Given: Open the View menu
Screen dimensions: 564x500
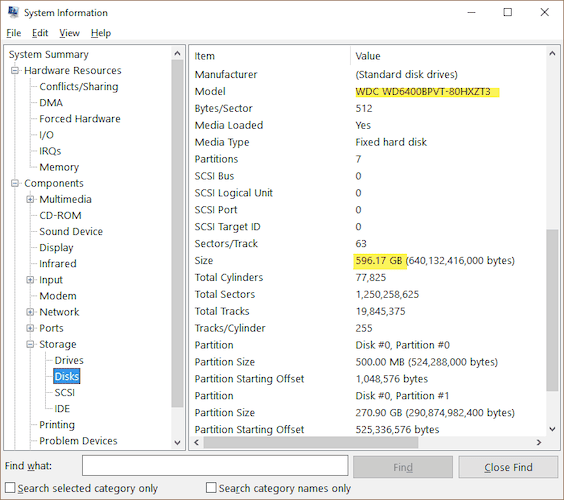Looking at the screenshot, I should tap(69, 33).
